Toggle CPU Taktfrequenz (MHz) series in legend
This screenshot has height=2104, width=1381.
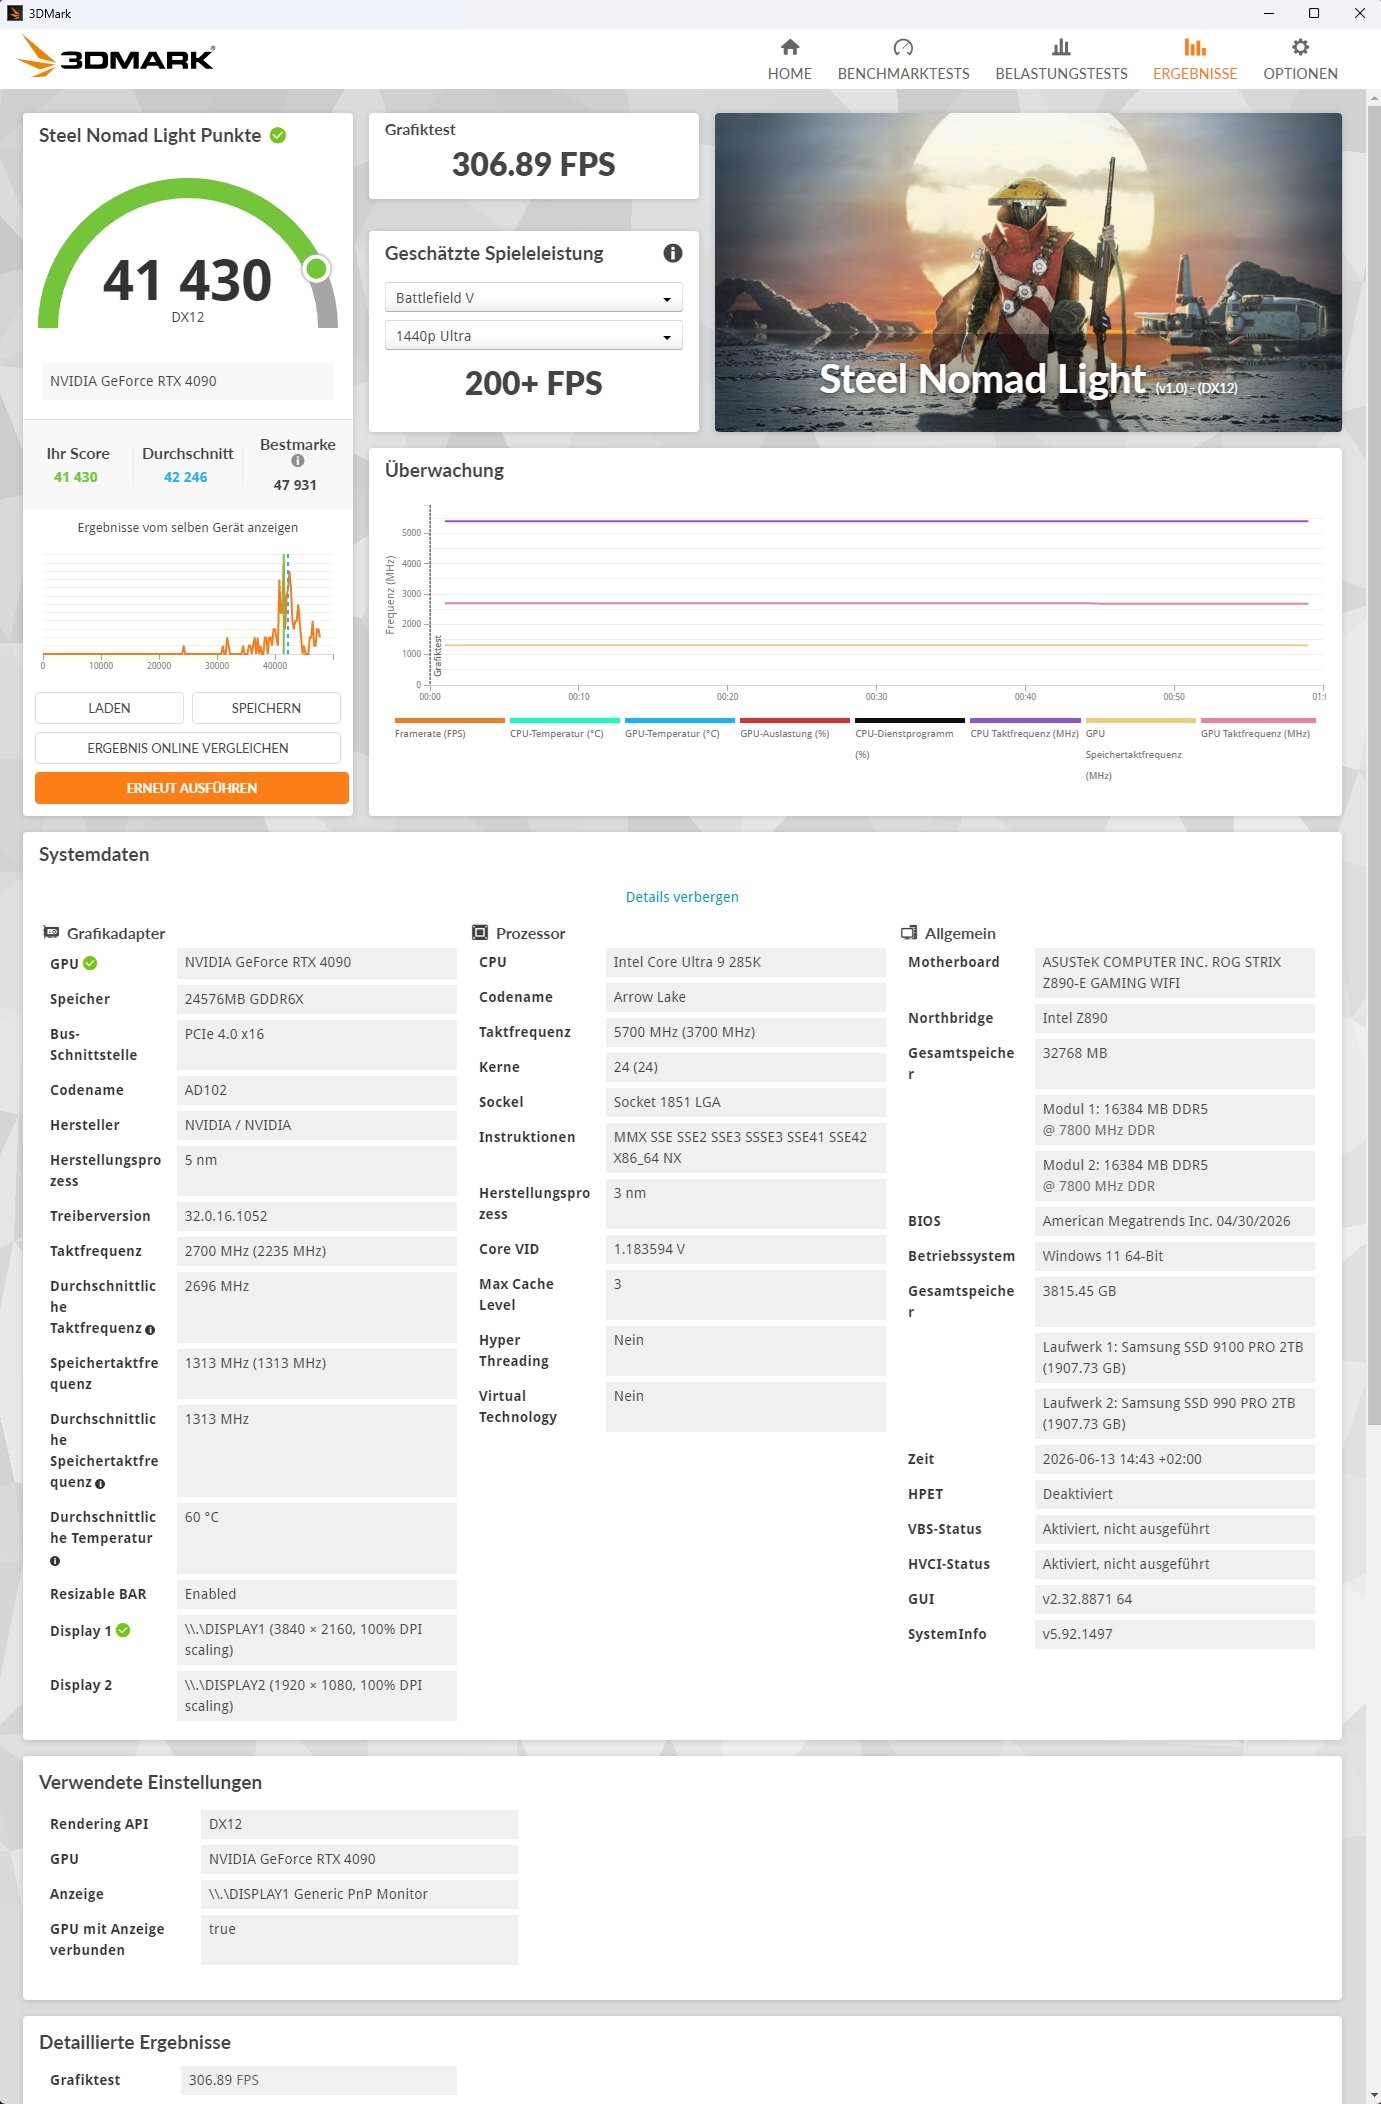(x=1025, y=720)
